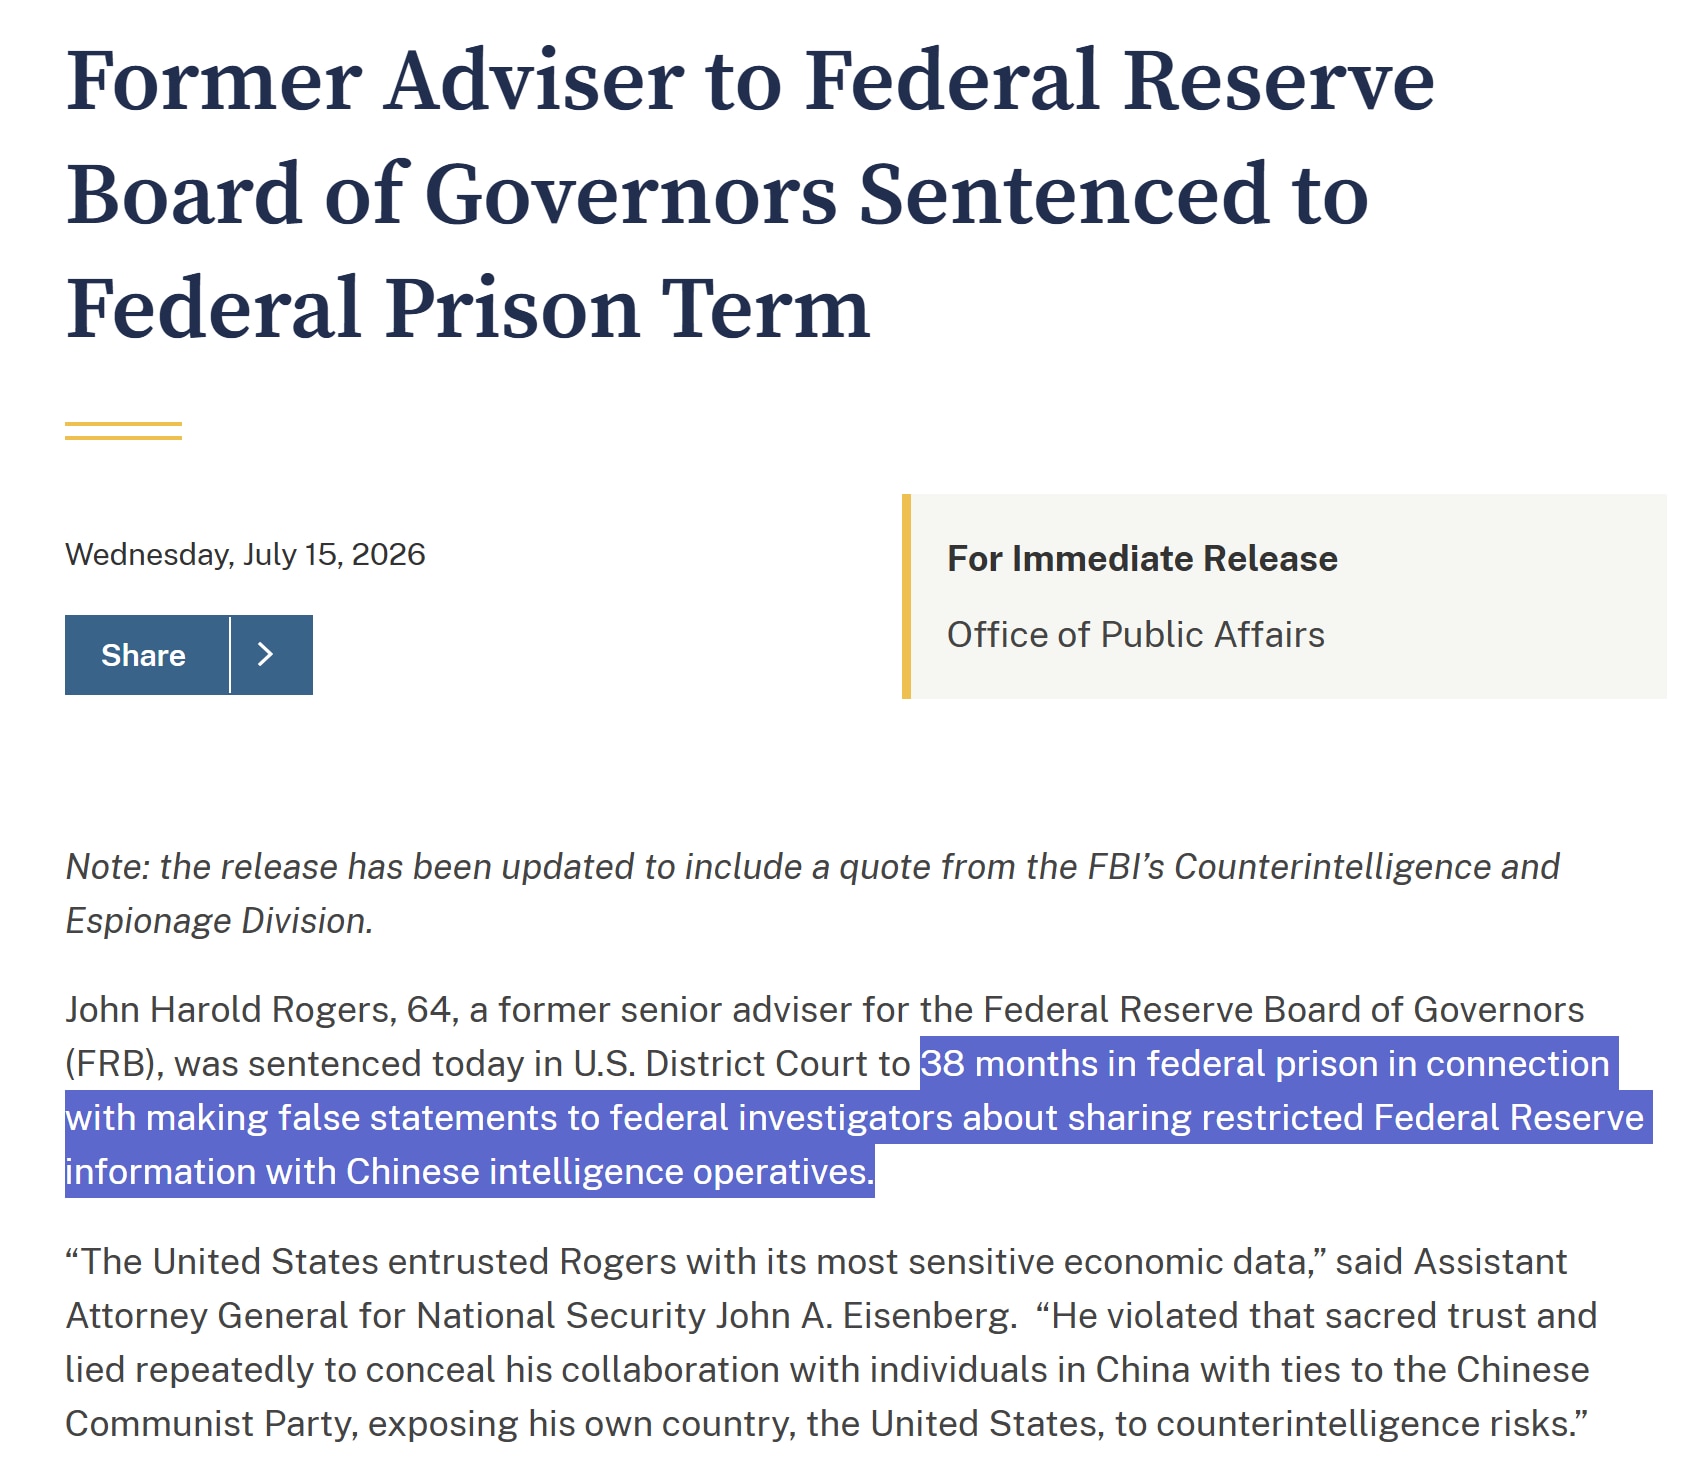
Task: Open the Office of Public Affairs text
Action: [1136, 634]
